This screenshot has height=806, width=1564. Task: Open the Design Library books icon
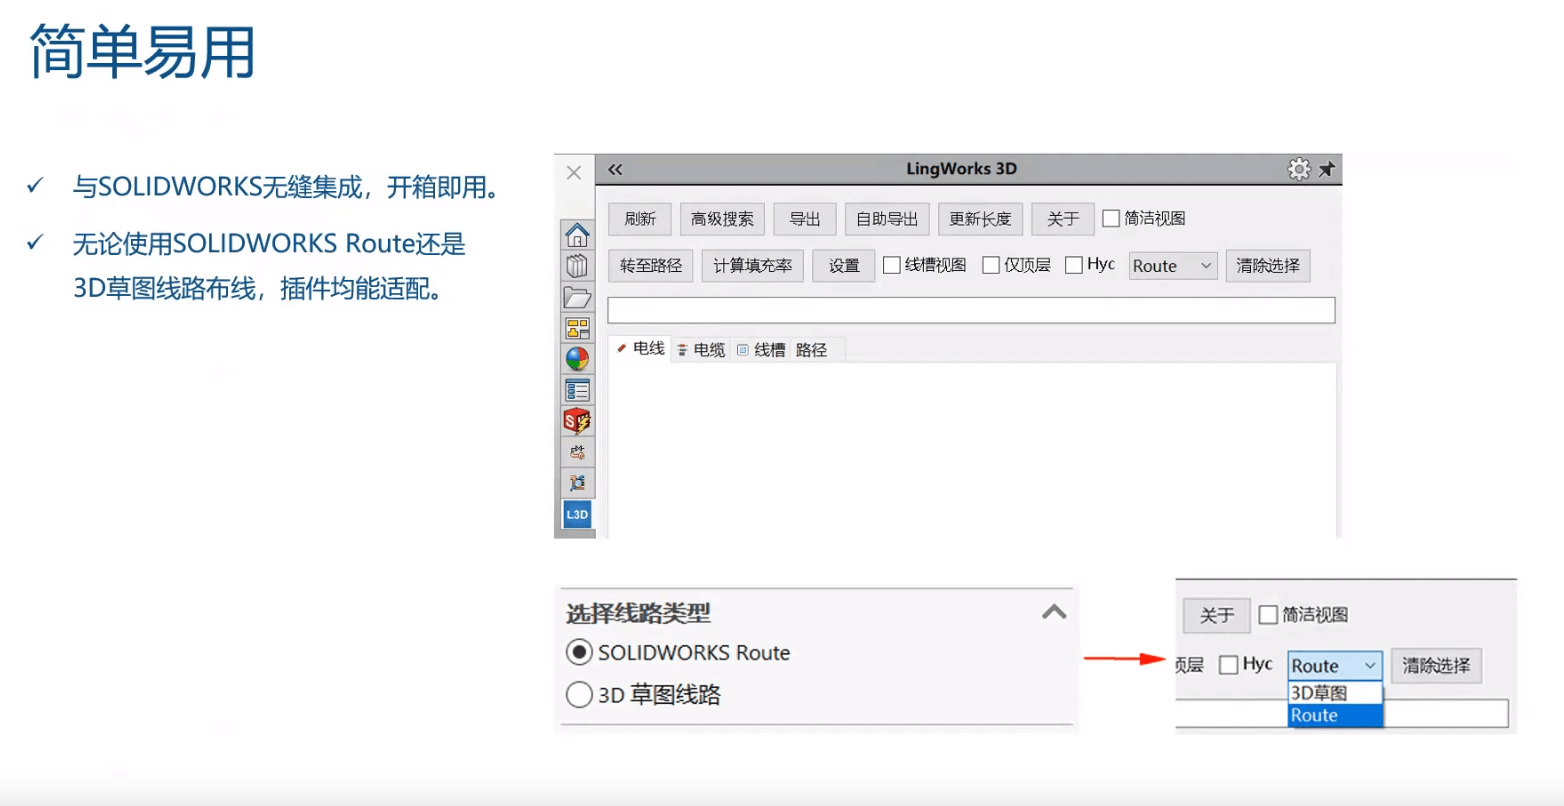[577, 266]
